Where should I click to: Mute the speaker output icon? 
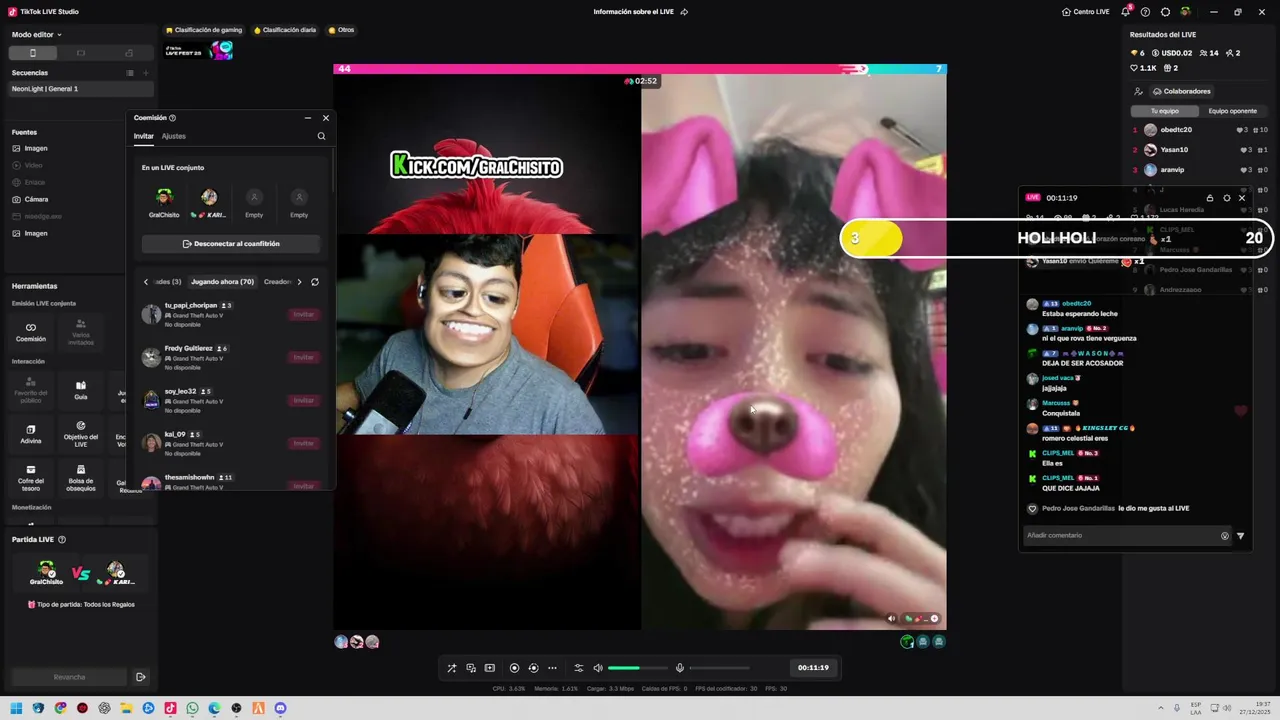coord(598,668)
